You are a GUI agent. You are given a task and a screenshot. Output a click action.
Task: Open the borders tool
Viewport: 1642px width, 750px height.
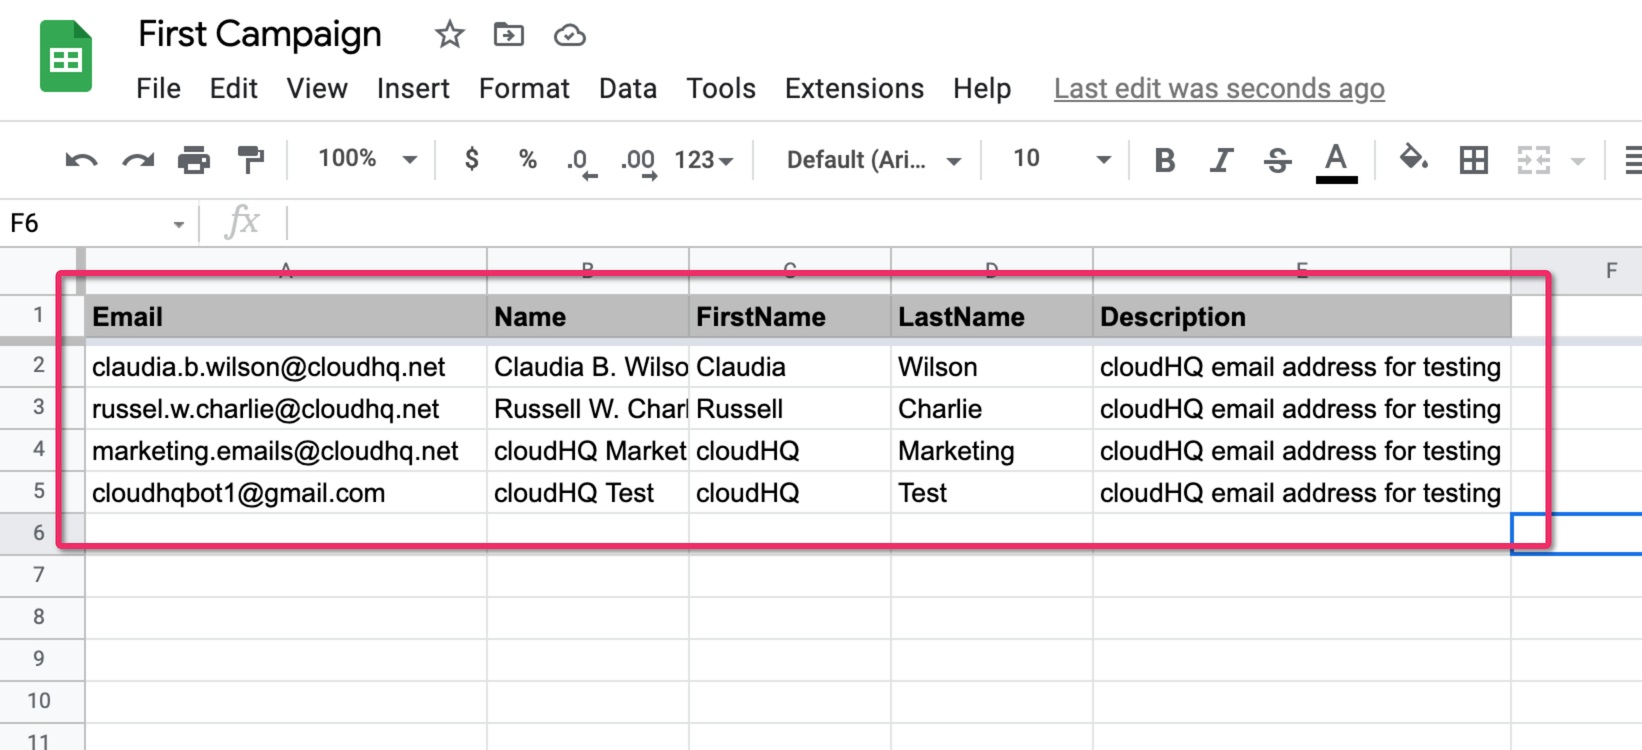[x=1473, y=160]
